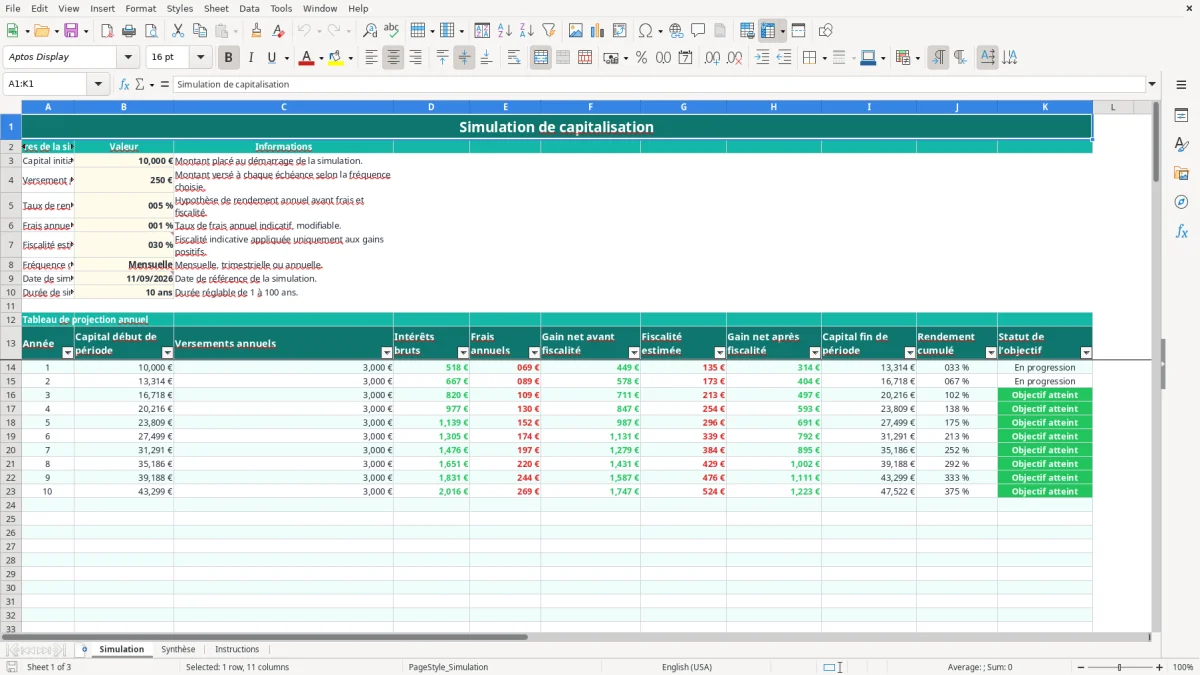This screenshot has width=1200, height=675.
Task: Sort ascending with the A-Z icon
Action: coord(505,31)
